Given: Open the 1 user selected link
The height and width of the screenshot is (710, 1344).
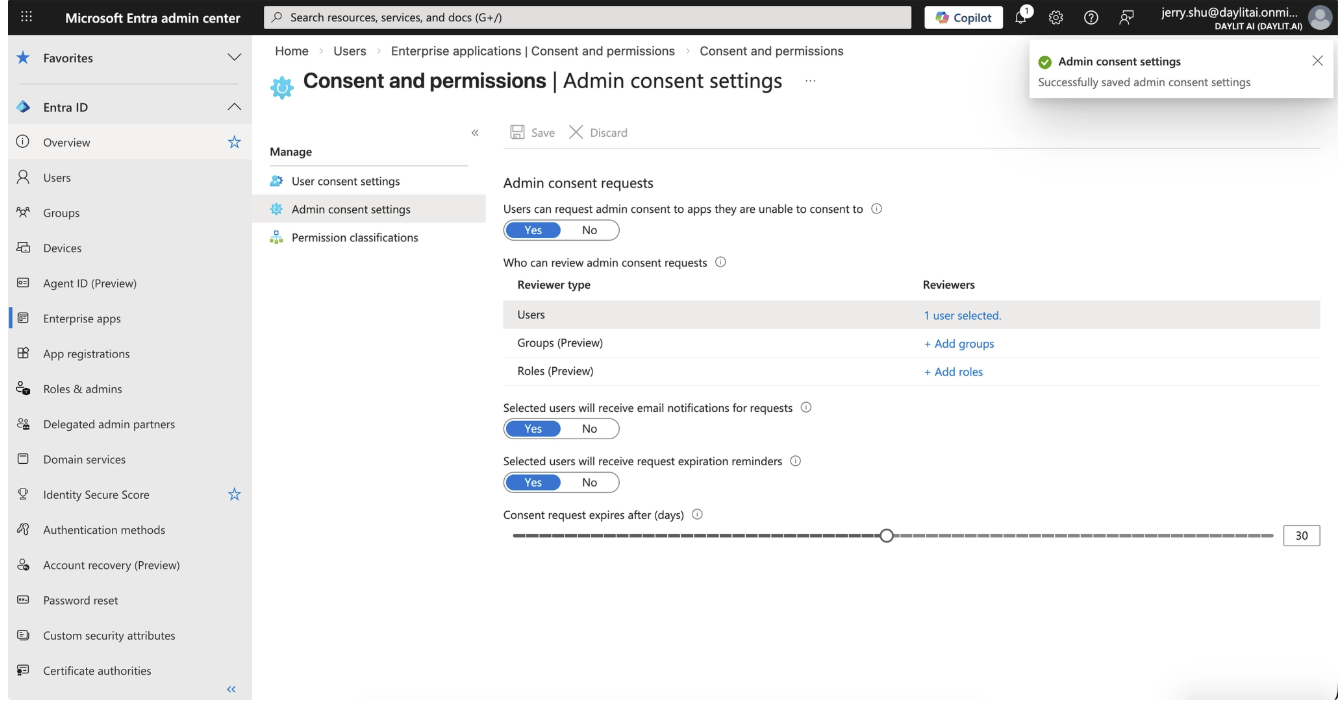Looking at the screenshot, I should point(962,315).
